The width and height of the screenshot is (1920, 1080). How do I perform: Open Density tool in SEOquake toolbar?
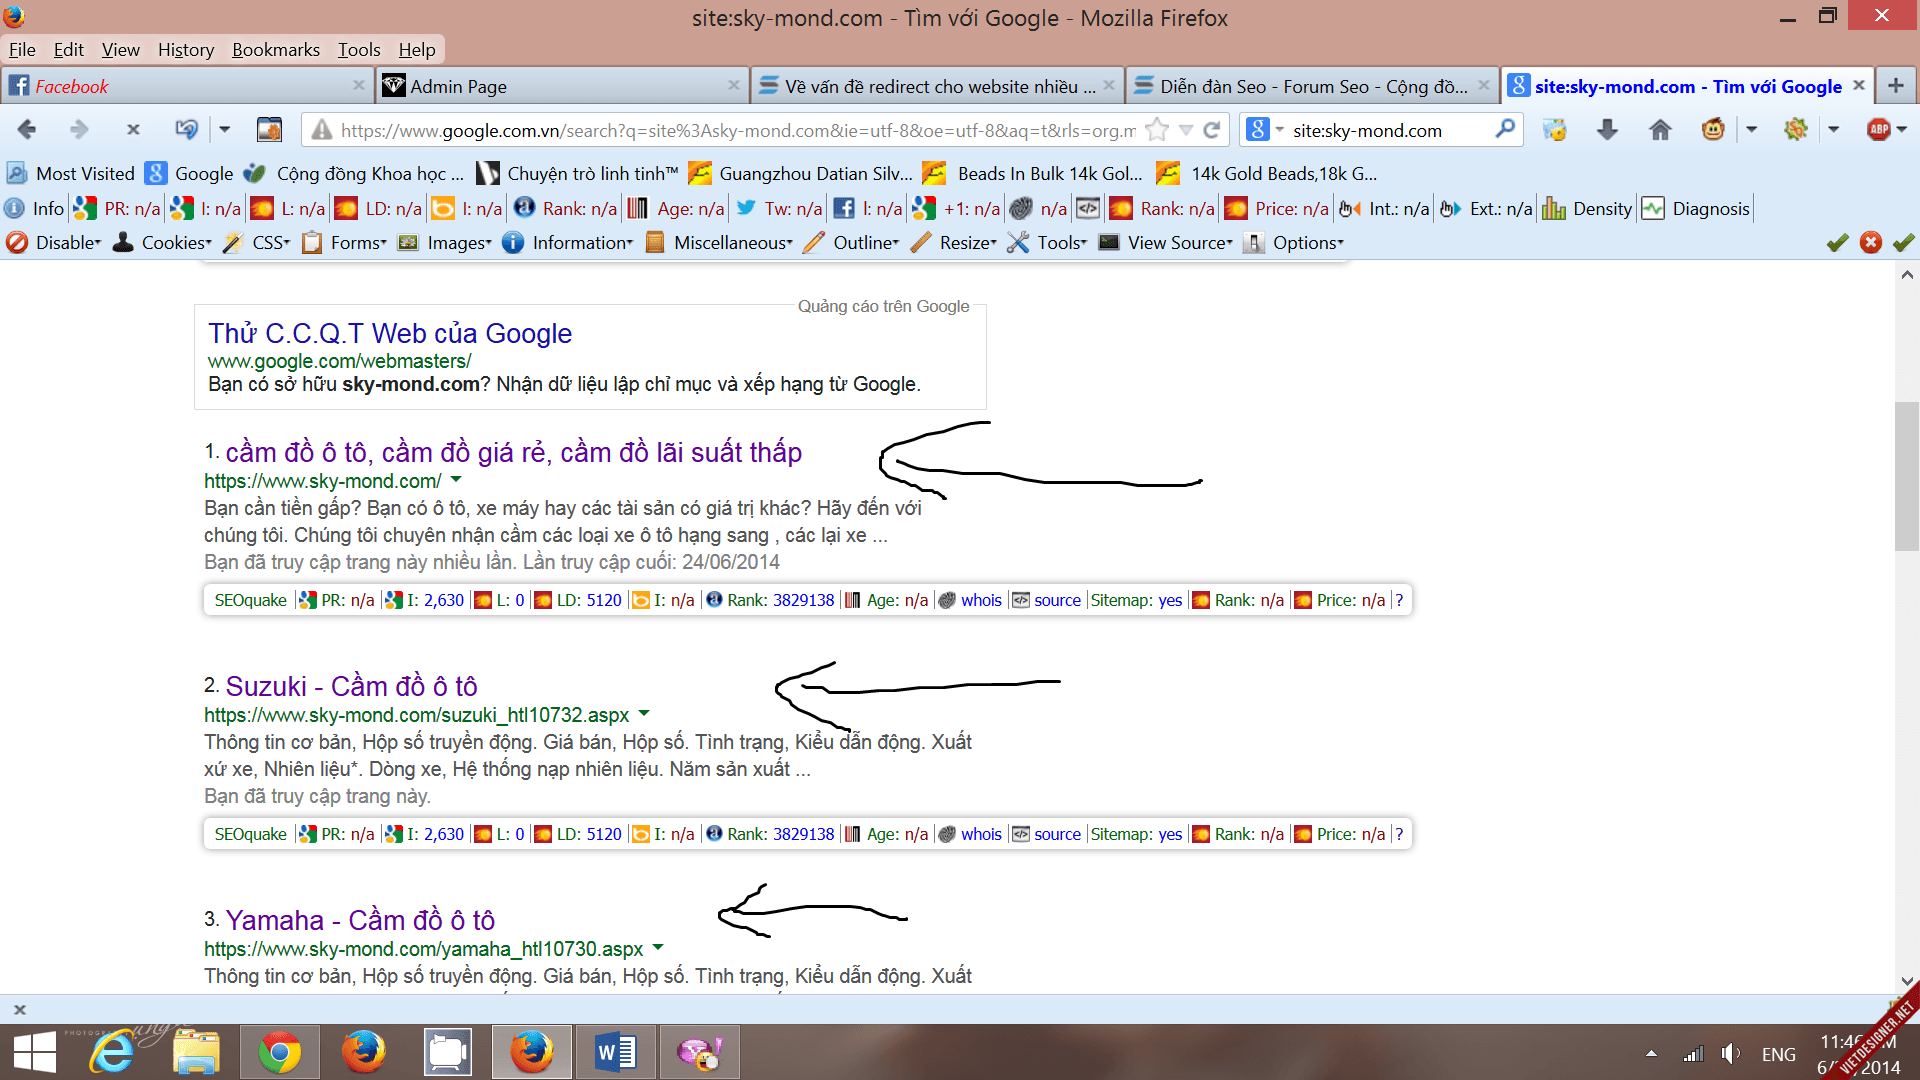[x=1587, y=208]
